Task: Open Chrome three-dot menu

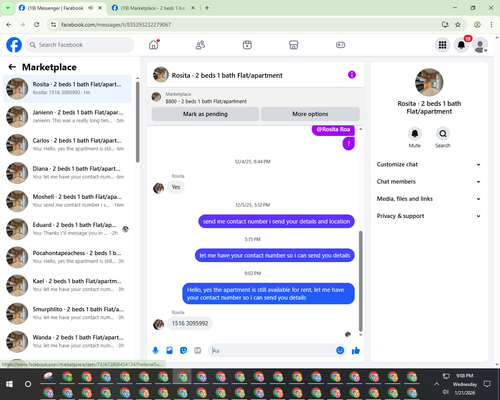Action: [491, 24]
